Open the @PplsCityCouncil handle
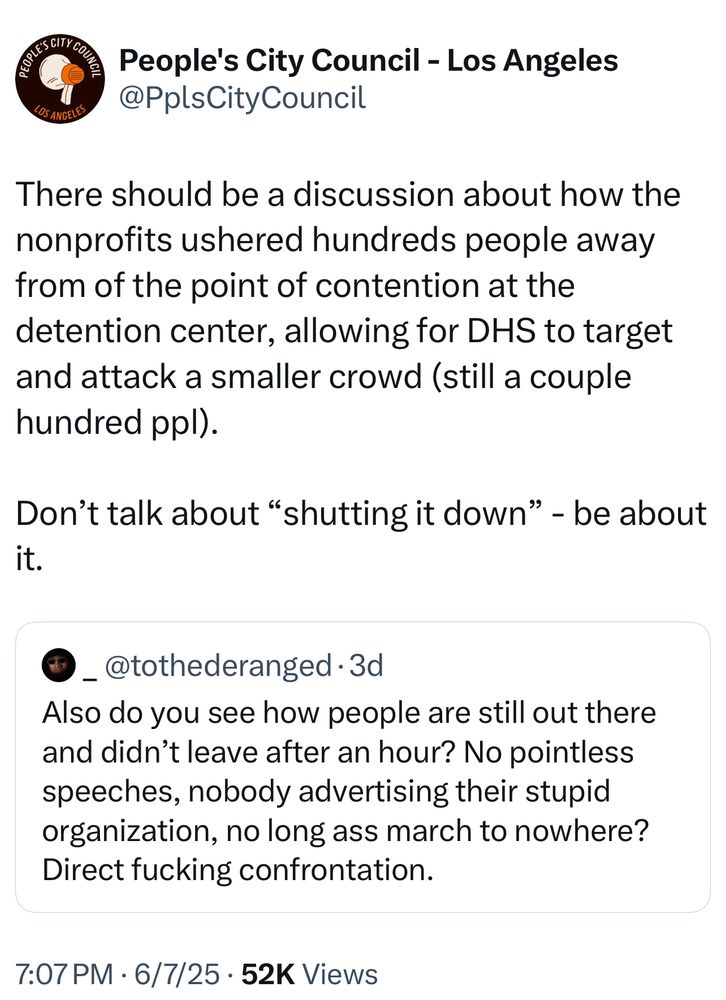Viewport: 726px width, 1000px height. [242, 98]
